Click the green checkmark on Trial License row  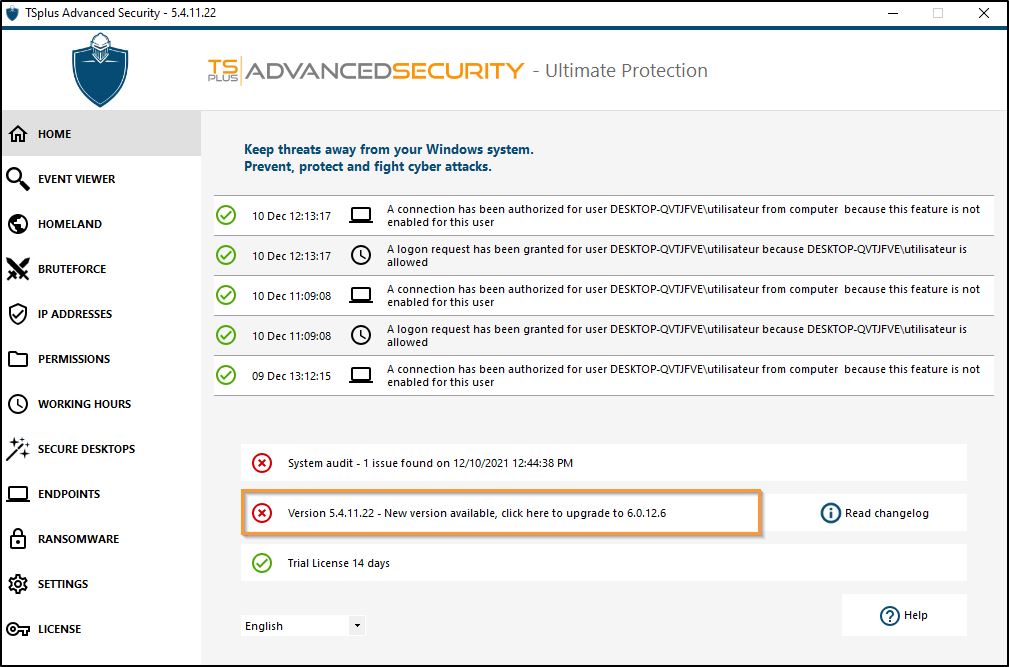261,563
